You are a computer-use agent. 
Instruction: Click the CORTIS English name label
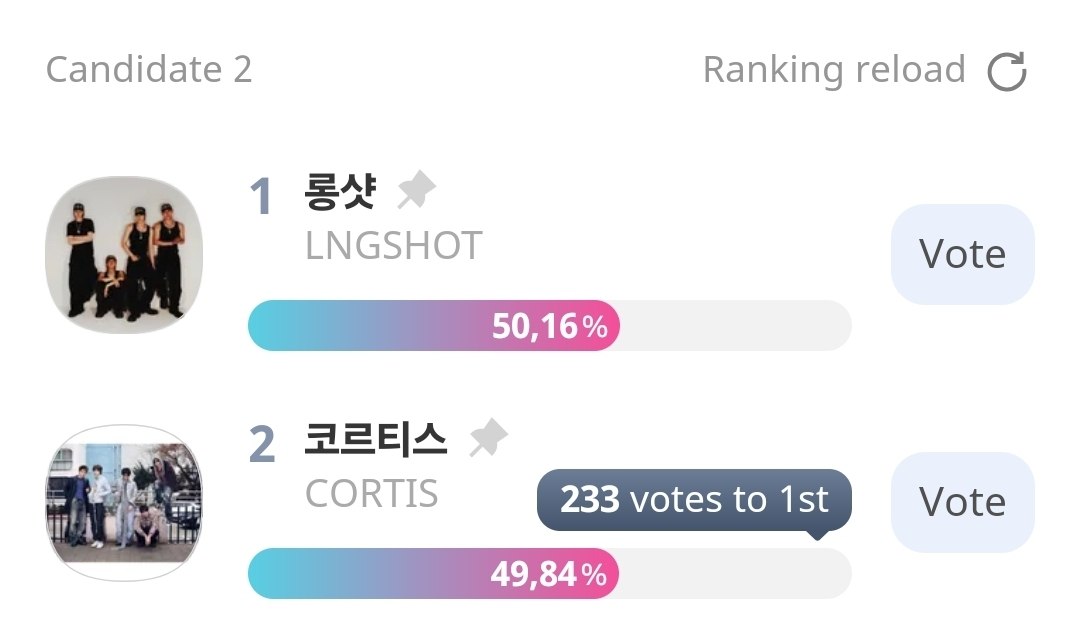pyautogui.click(x=371, y=494)
